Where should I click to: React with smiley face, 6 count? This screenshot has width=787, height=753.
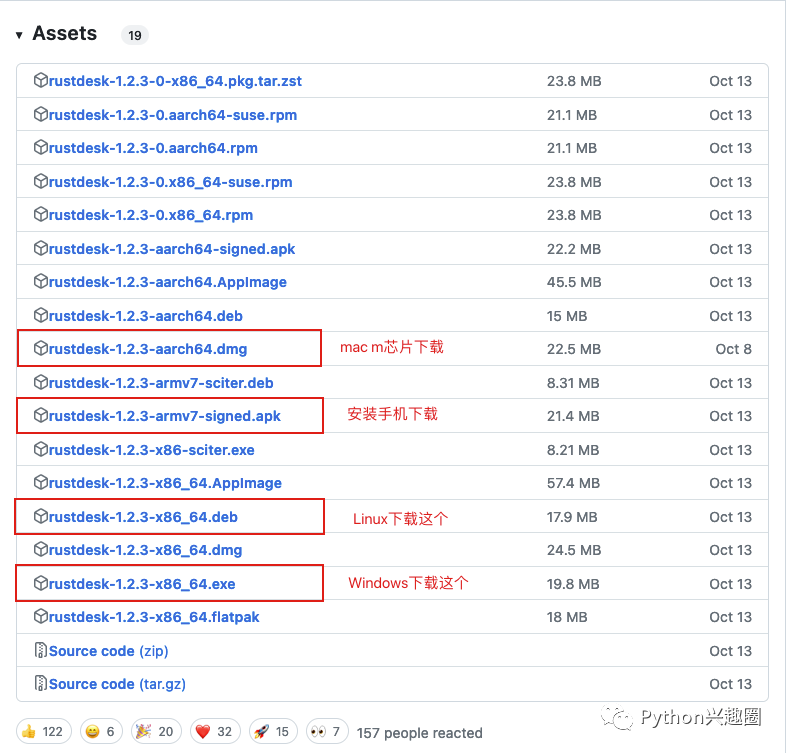[101, 731]
